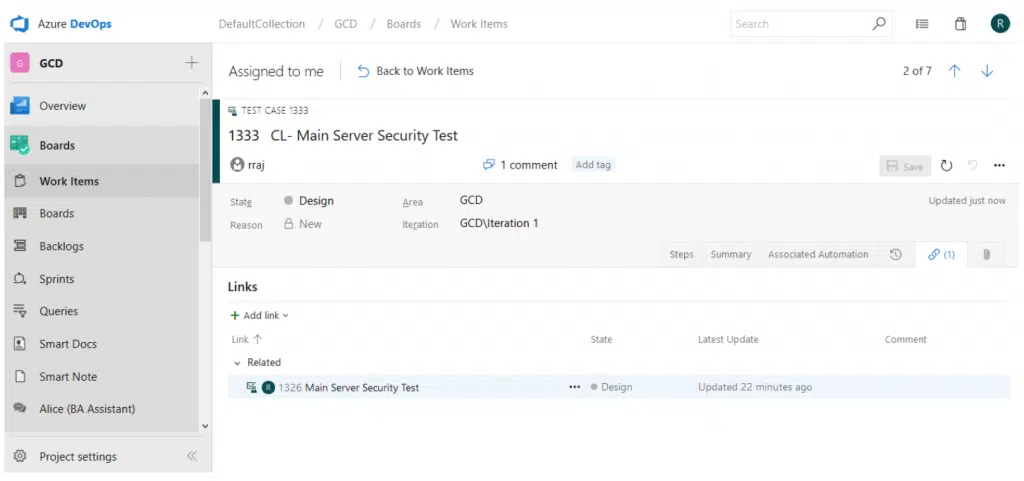Open more options for linked item 1326
This screenshot has width=1024, height=481.
(x=574, y=387)
